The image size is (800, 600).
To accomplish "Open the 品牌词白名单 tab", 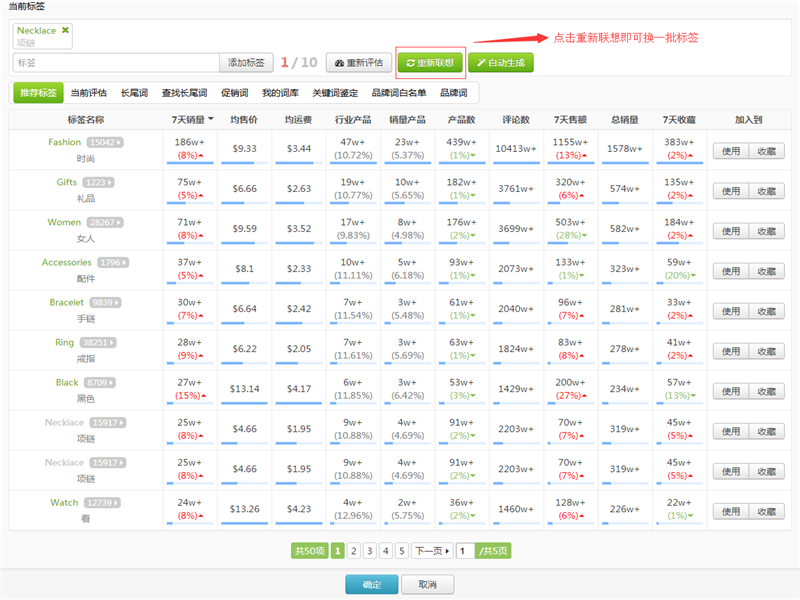I will click(399, 93).
